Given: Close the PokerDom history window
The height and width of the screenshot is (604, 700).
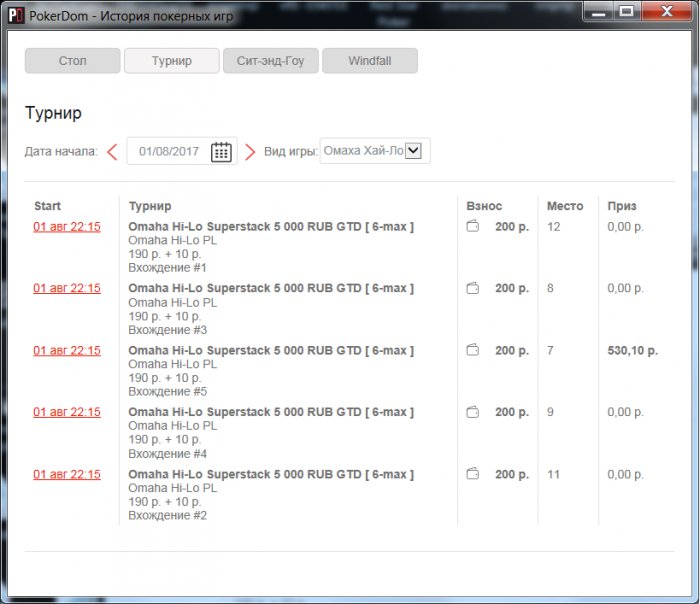Looking at the screenshot, I should pos(667,11).
